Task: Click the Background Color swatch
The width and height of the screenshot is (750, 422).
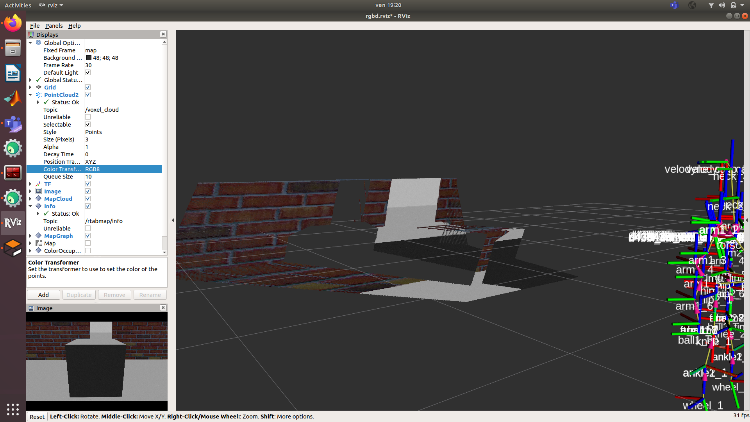Action: (x=88, y=57)
